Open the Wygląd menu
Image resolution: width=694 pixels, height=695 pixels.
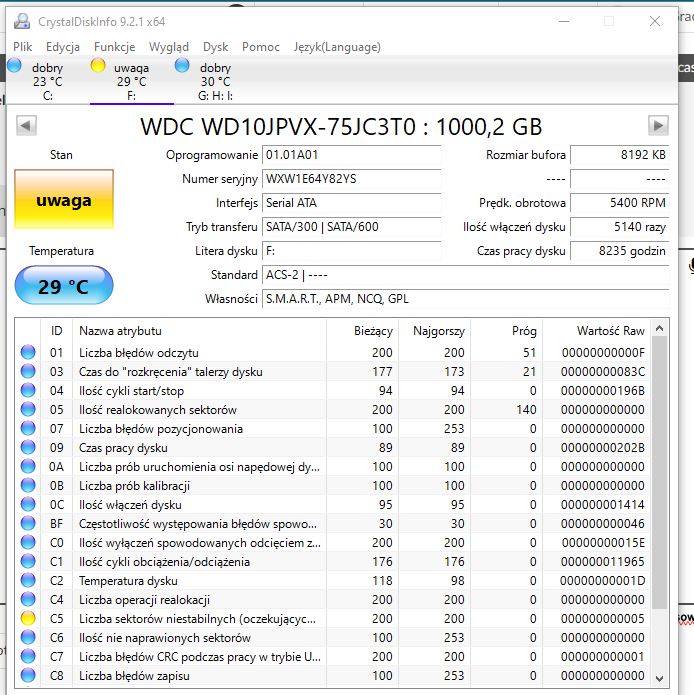click(x=169, y=47)
